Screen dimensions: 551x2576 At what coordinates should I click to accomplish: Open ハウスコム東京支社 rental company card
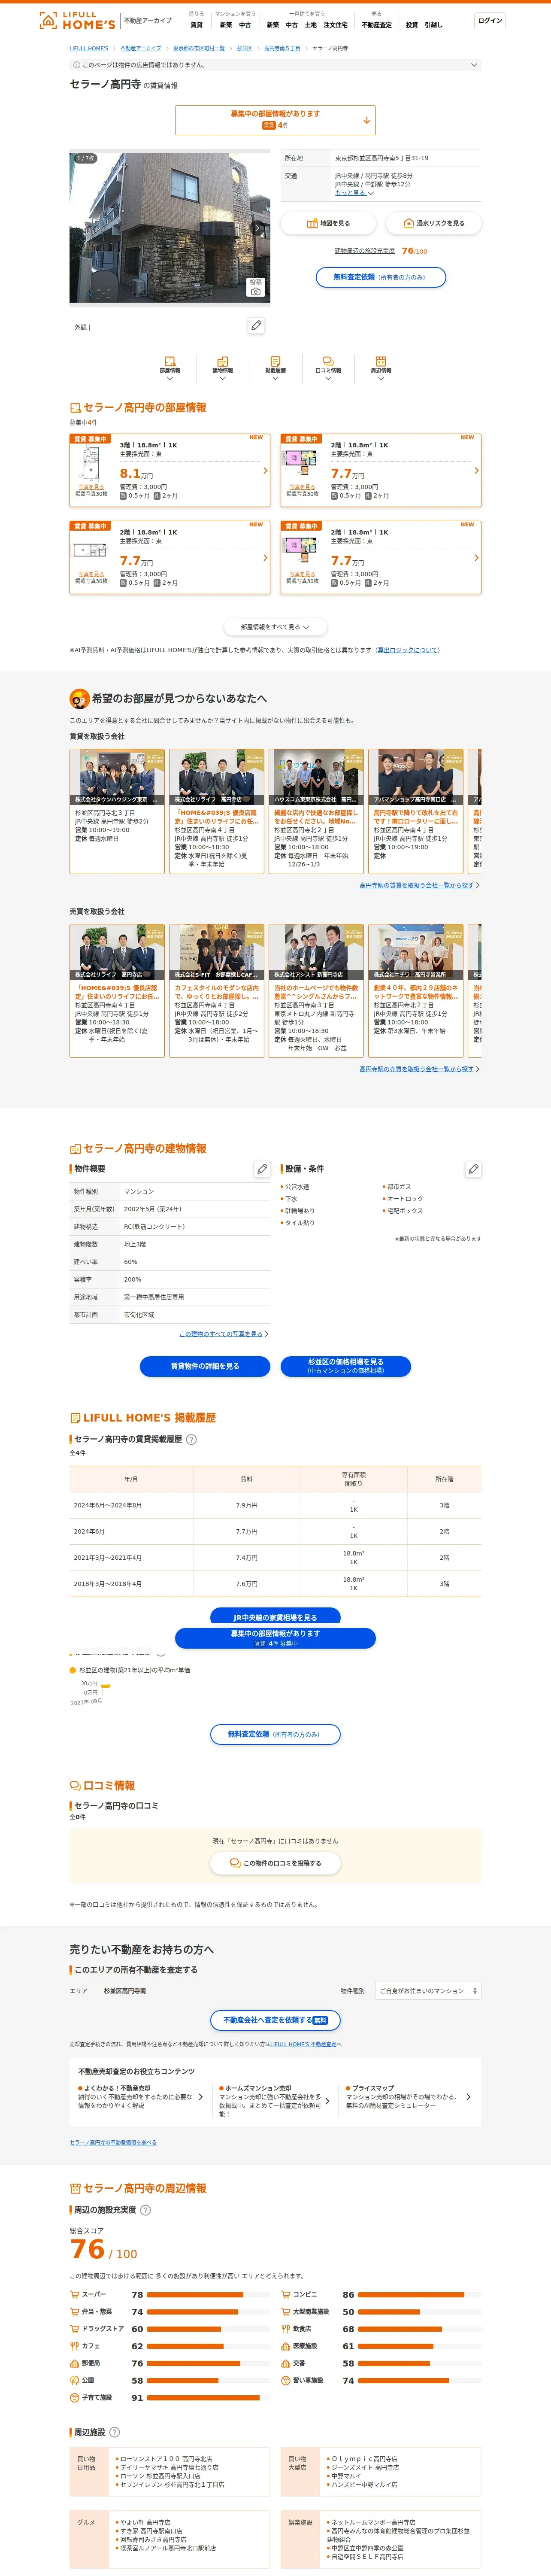316,810
